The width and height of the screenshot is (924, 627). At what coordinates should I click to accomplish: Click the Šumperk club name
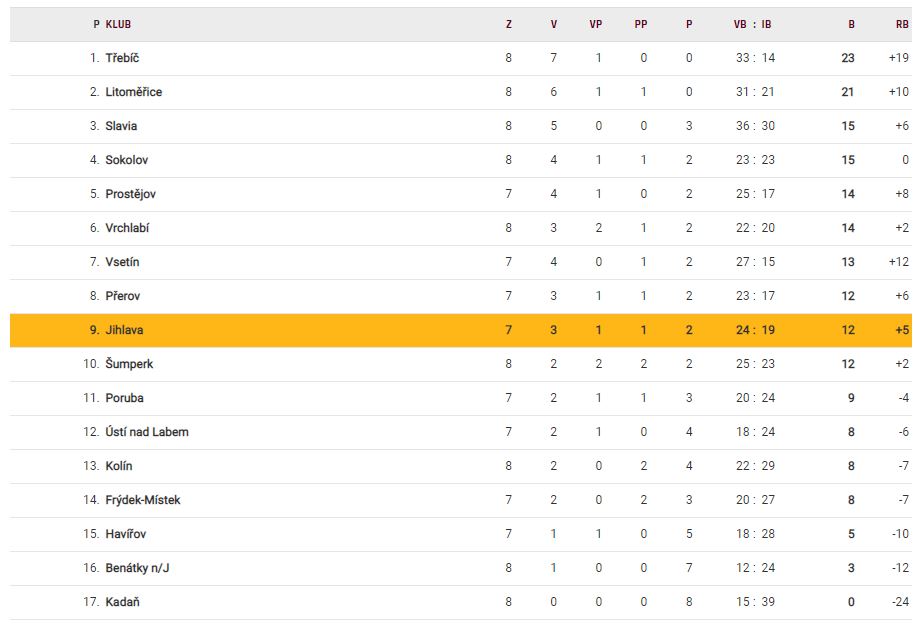point(129,364)
